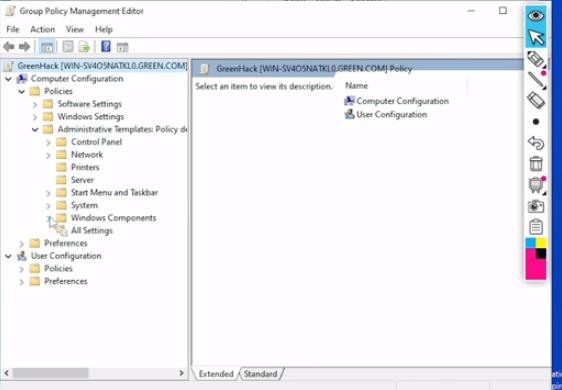Click the Back arrow toolbar button
This screenshot has width=562, height=390.
click(x=9, y=47)
